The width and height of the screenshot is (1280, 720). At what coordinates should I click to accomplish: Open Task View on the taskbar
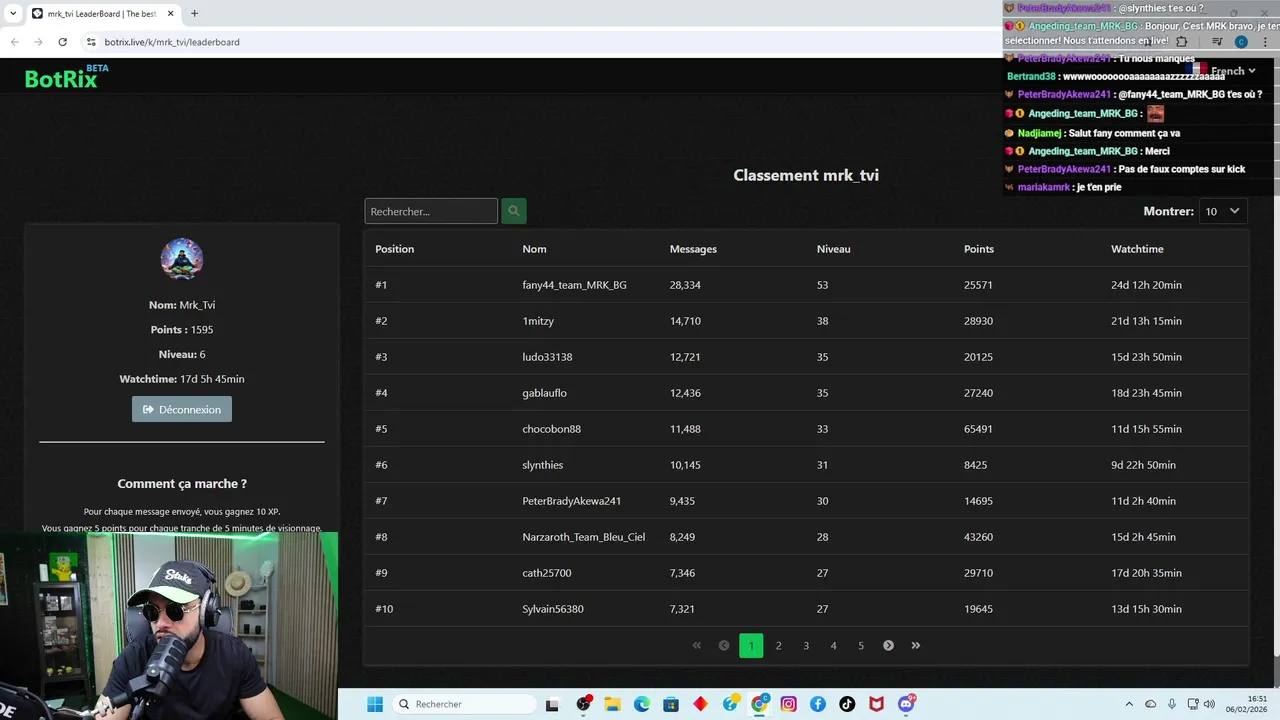pos(552,704)
